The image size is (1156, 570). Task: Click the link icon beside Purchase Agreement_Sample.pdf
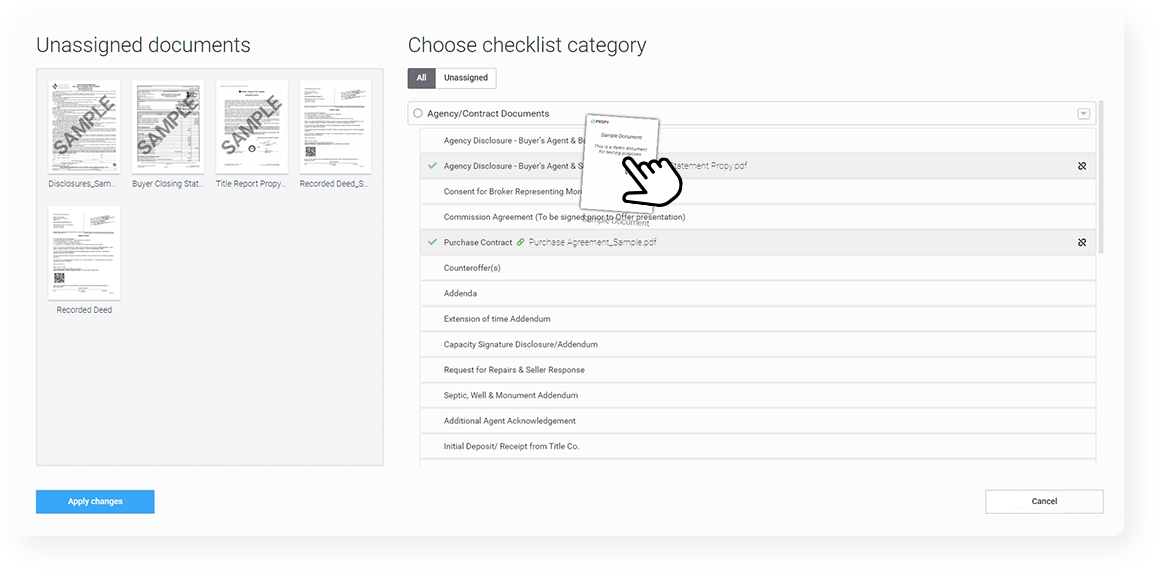pos(520,242)
